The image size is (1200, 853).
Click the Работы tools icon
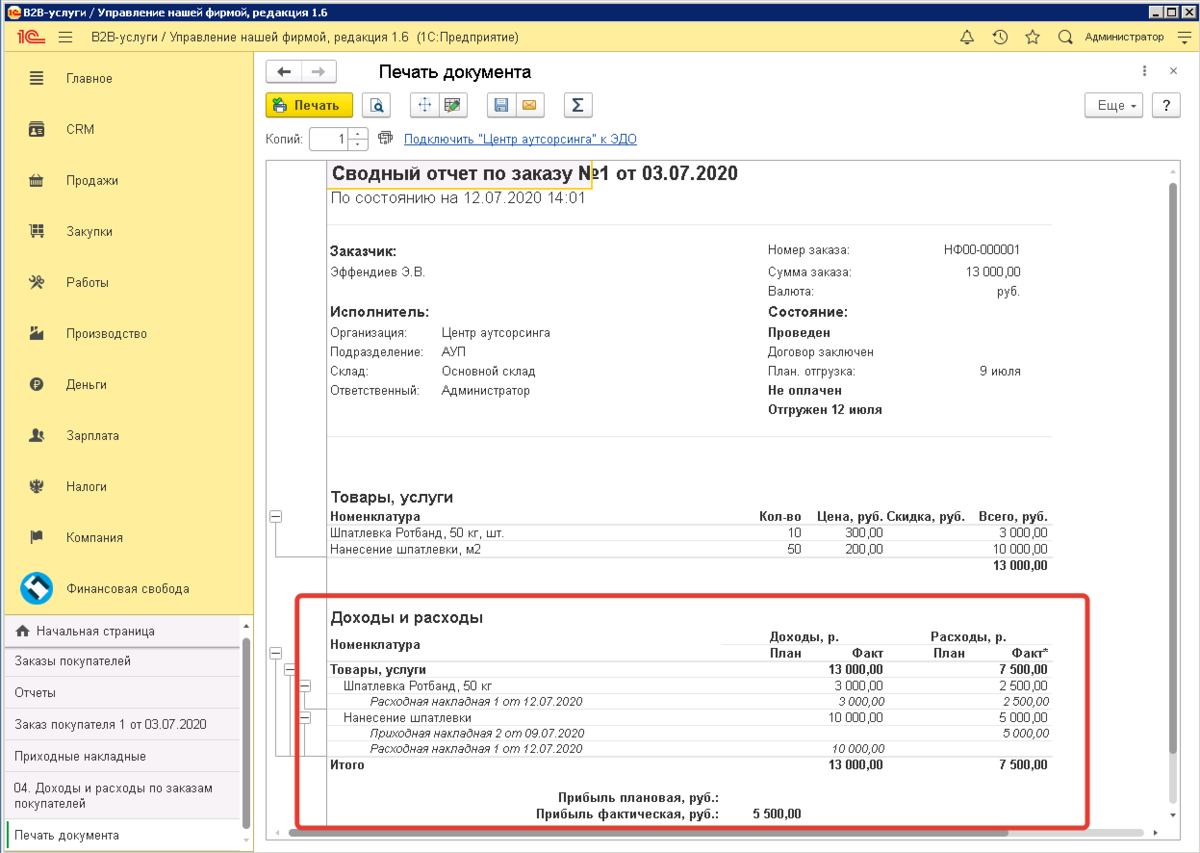37,282
